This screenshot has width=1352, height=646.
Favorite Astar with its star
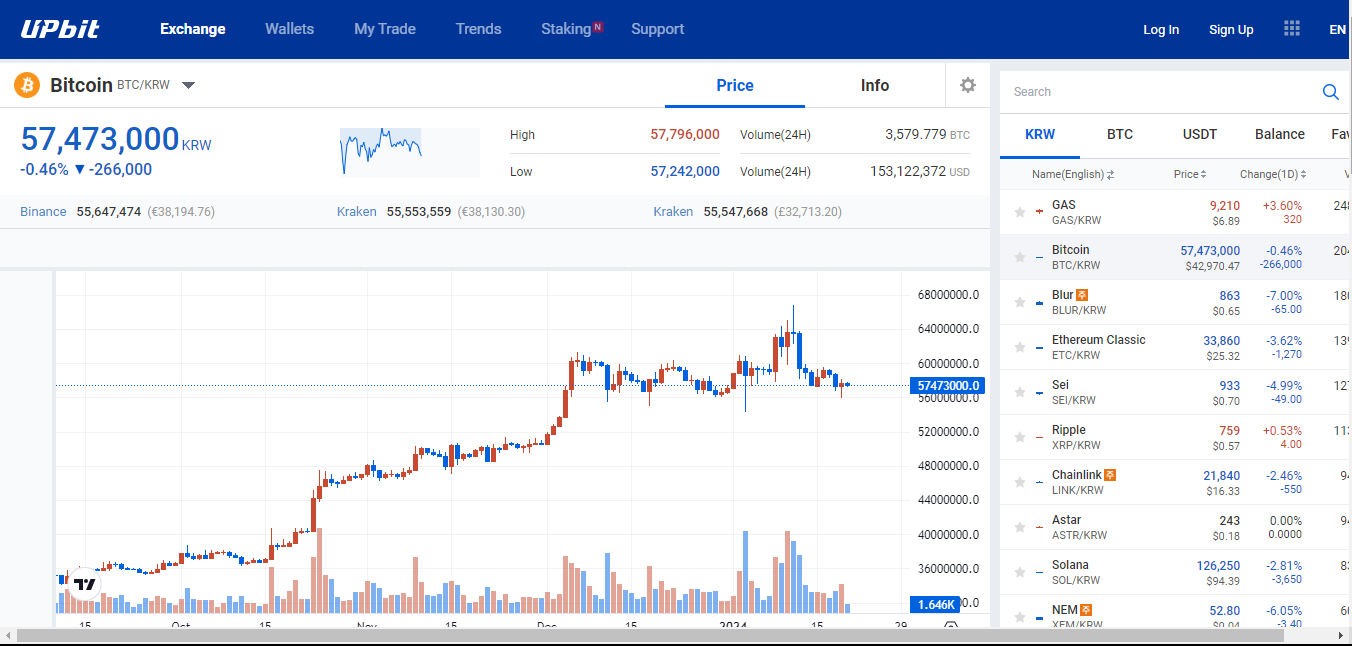(1020, 527)
